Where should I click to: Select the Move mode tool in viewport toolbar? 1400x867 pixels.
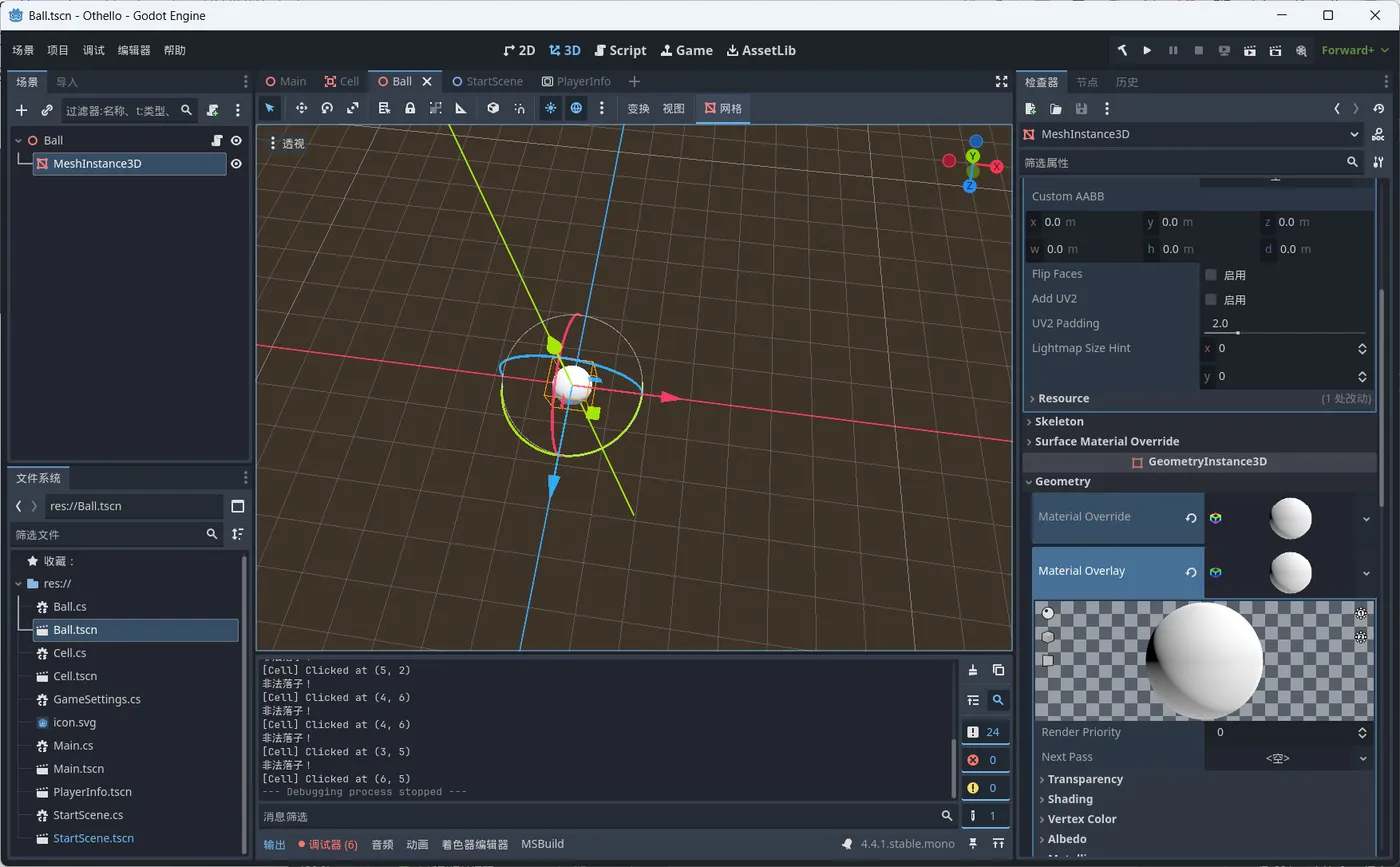pos(301,108)
